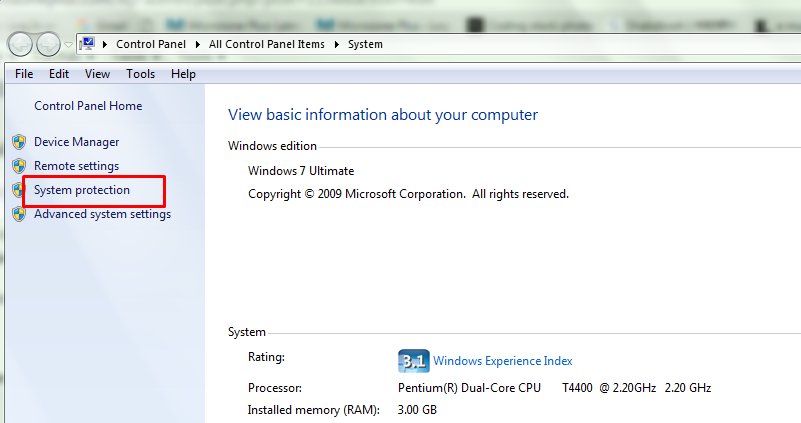
Task: Click the Rating label
Action: coord(266,357)
